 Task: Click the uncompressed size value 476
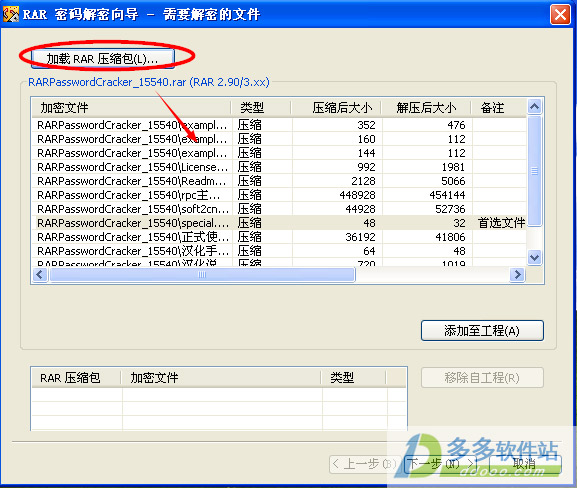(x=456, y=125)
